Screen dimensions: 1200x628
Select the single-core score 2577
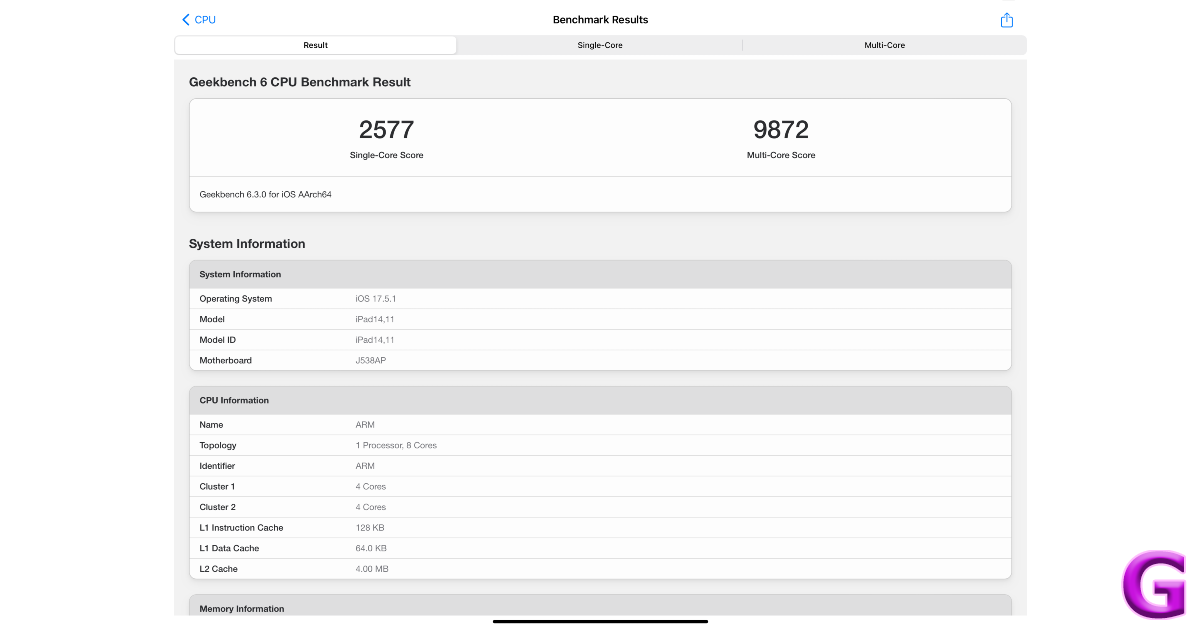[386, 129]
